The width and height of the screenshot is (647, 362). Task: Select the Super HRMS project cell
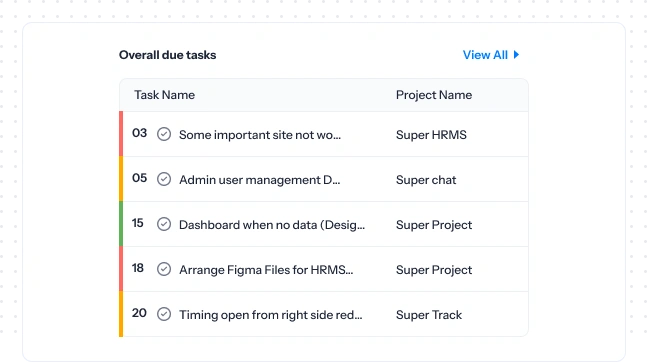click(x=431, y=135)
